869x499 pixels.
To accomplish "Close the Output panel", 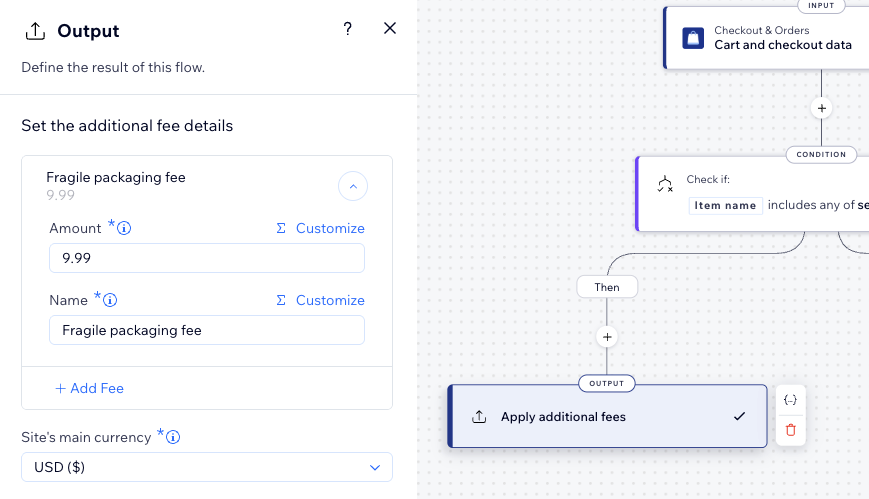I will (390, 29).
